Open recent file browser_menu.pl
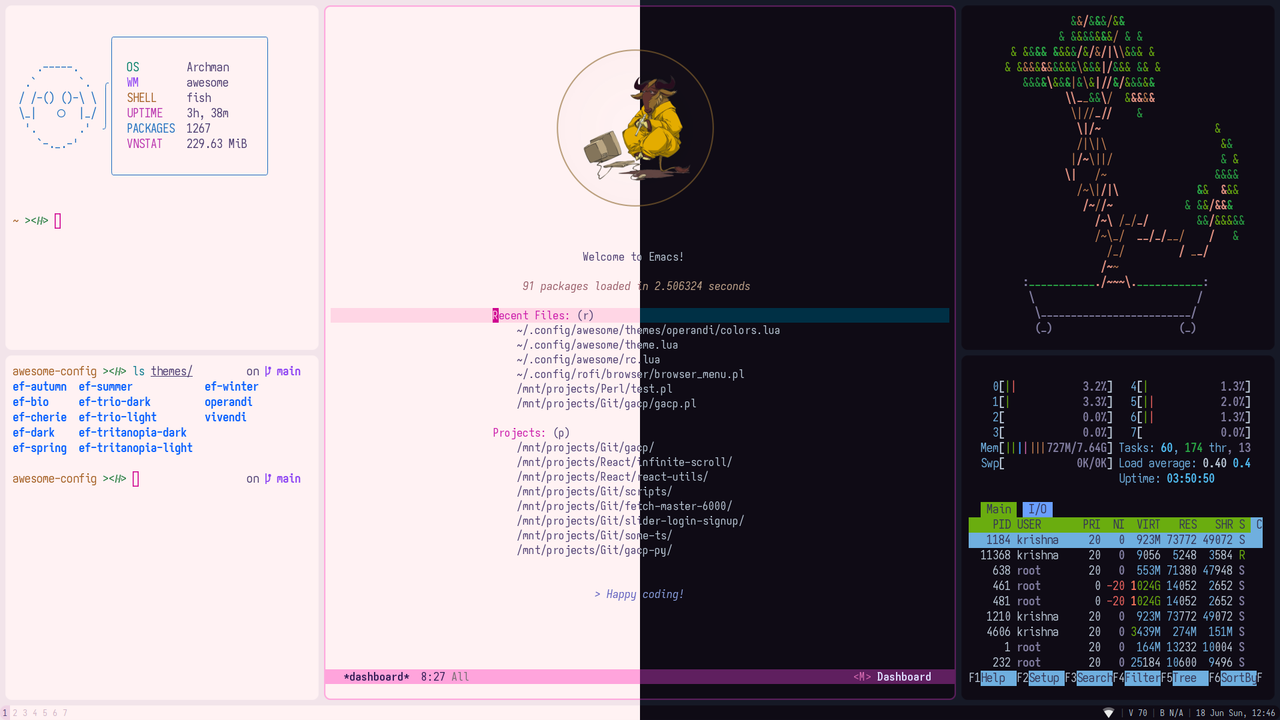 click(x=630, y=374)
